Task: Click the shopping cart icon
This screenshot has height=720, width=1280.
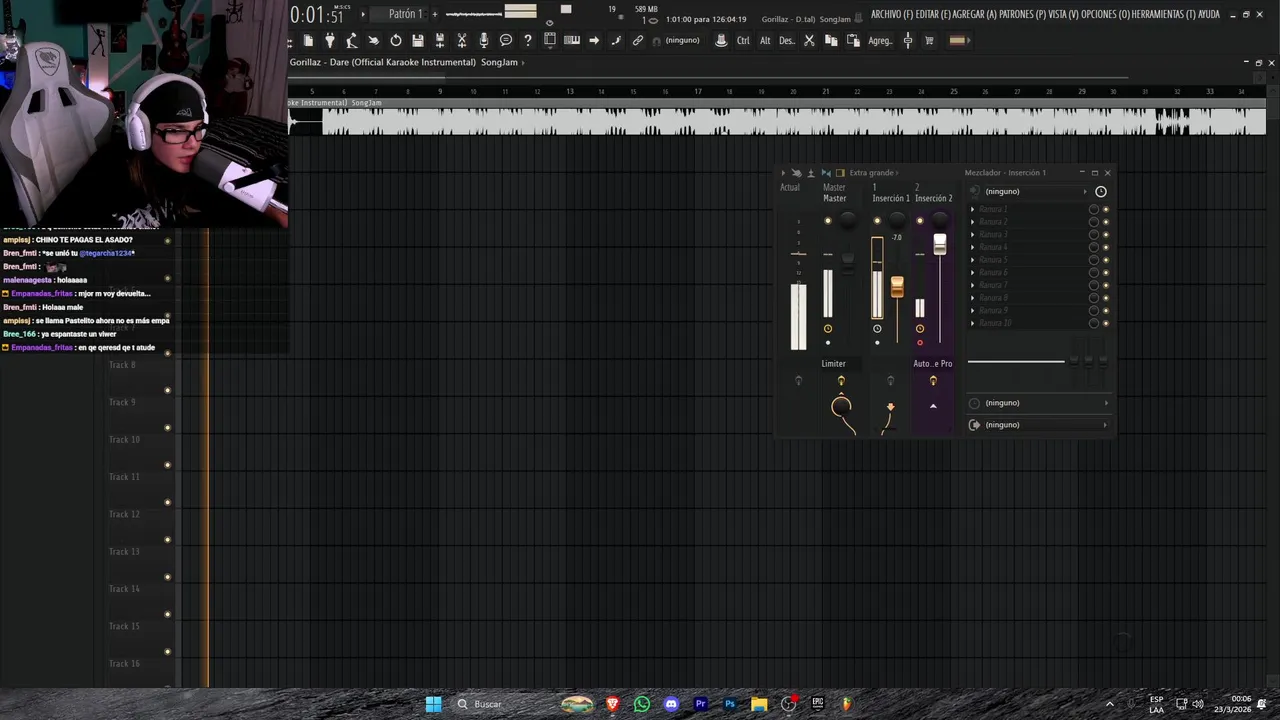Action: click(929, 40)
